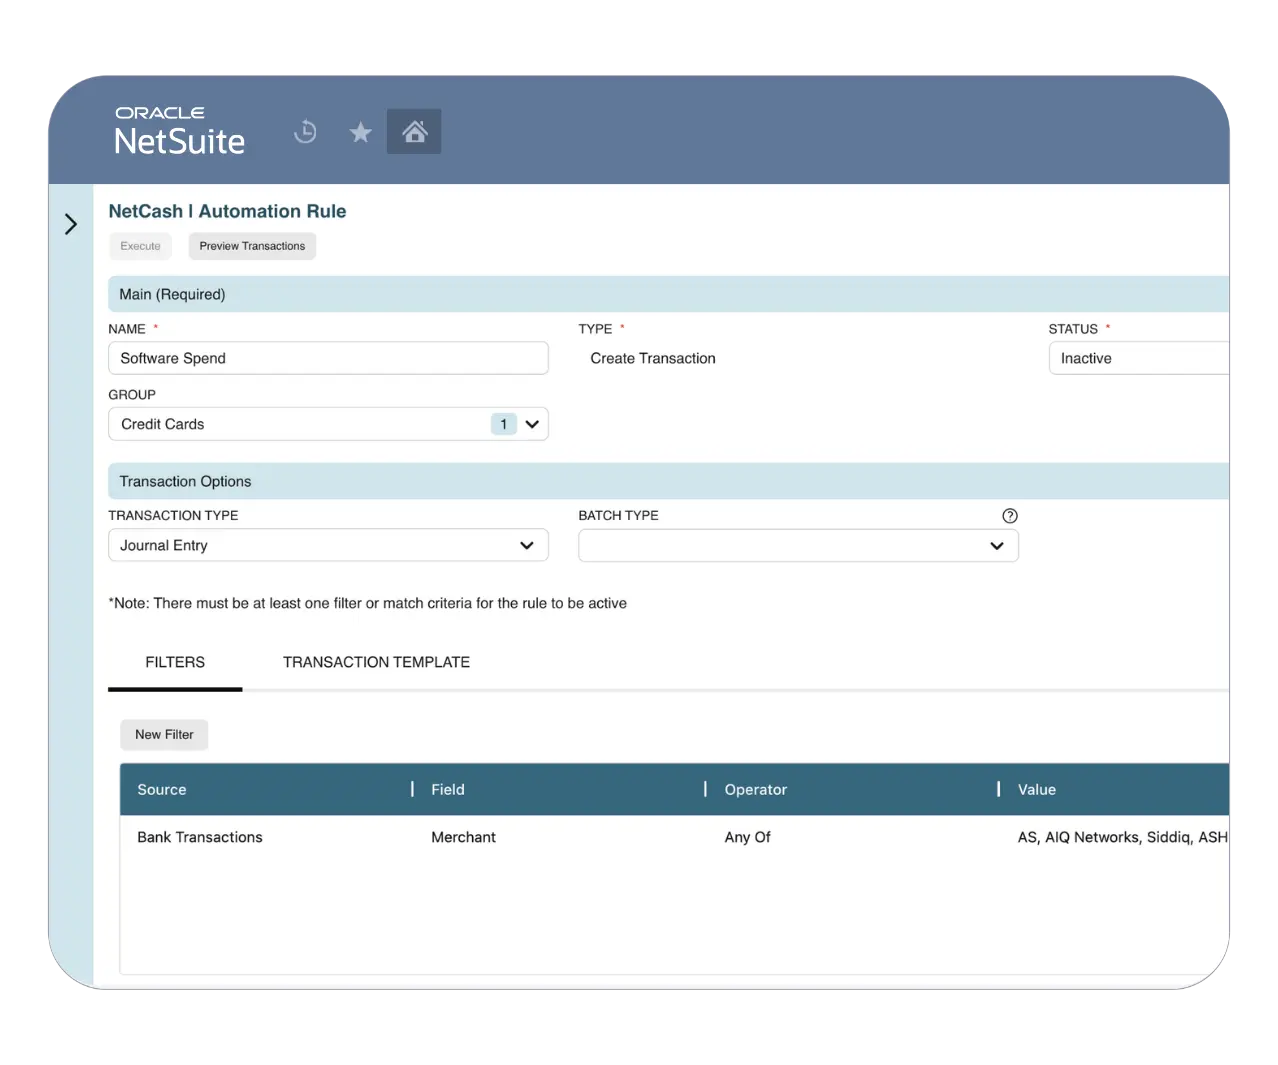
Task: Open the Group dropdown Credit Cards
Action: coord(328,424)
